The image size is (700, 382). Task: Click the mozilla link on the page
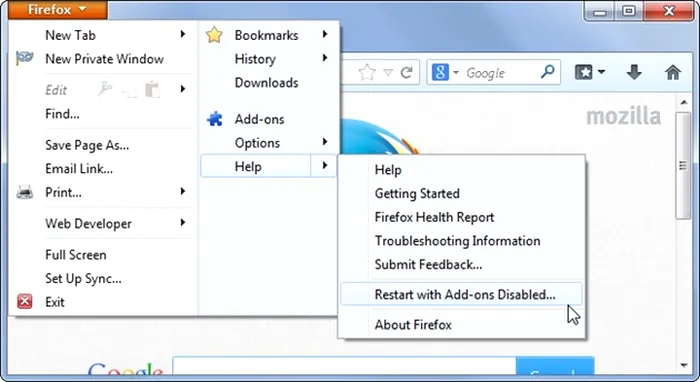(x=623, y=116)
